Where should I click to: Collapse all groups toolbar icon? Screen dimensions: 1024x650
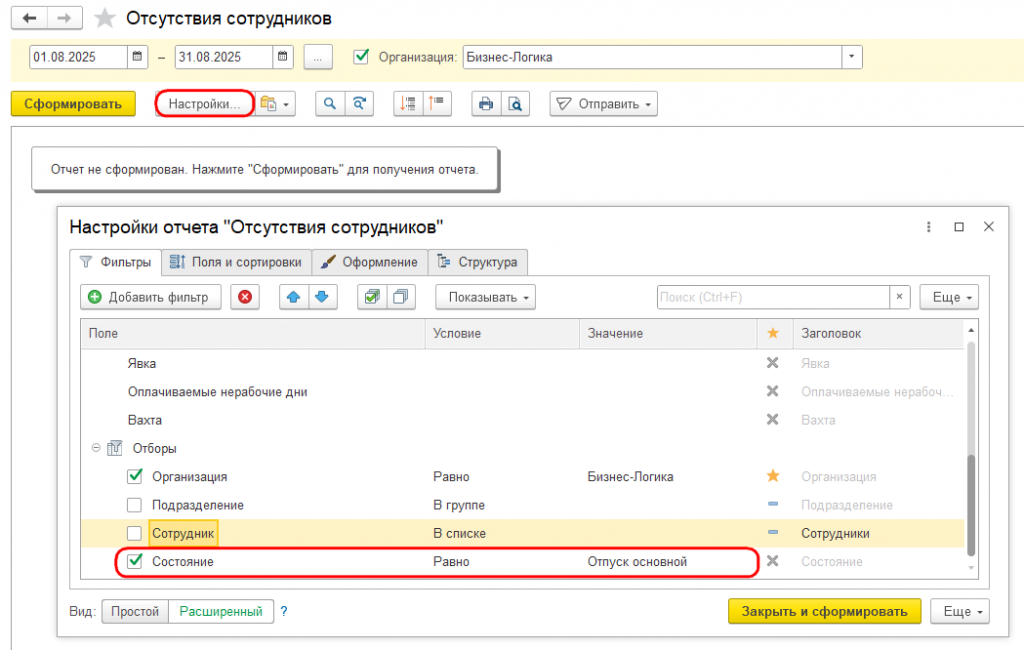pos(437,104)
